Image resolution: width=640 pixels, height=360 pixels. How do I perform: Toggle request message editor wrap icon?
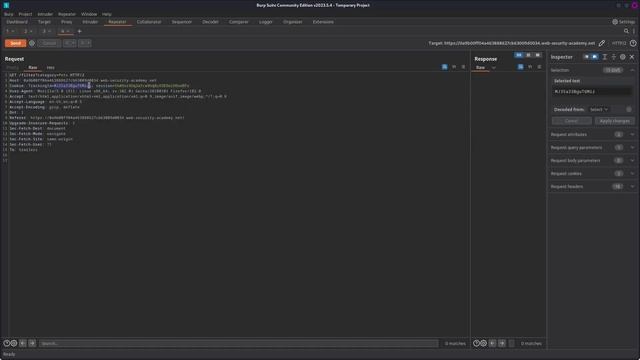(x=444, y=67)
